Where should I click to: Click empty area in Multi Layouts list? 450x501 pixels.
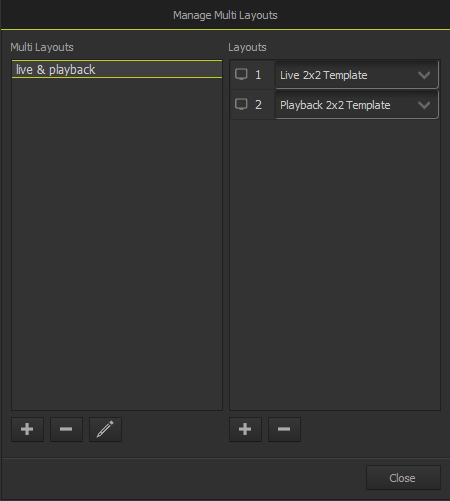tap(117, 243)
